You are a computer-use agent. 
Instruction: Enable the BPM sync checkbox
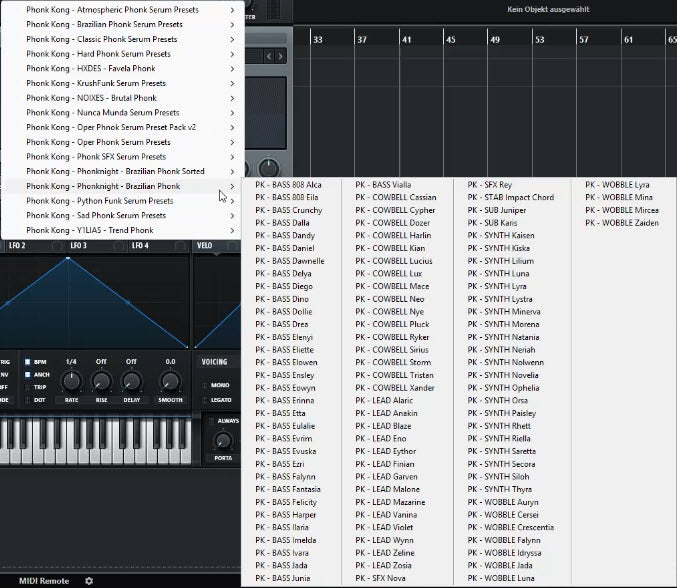(29, 362)
